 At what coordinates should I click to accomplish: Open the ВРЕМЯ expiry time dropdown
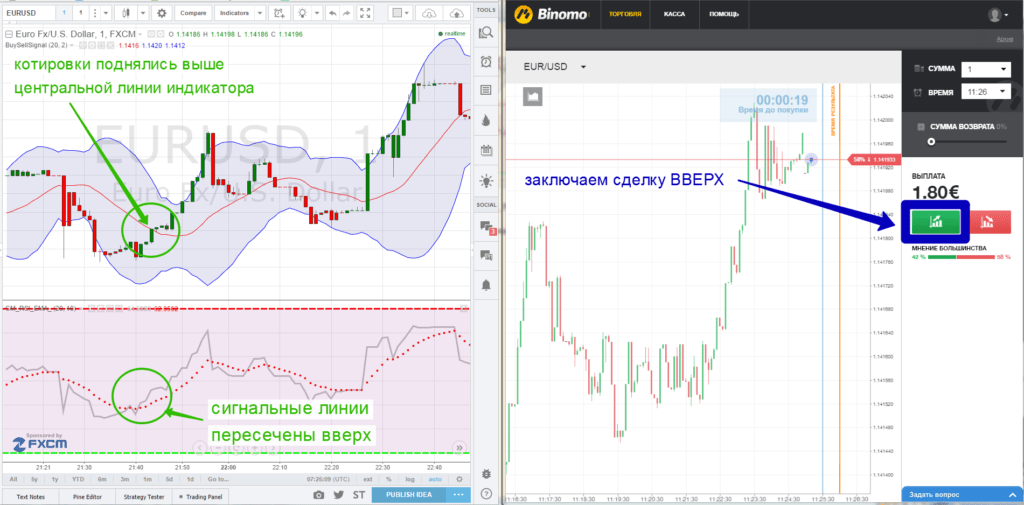click(x=985, y=92)
